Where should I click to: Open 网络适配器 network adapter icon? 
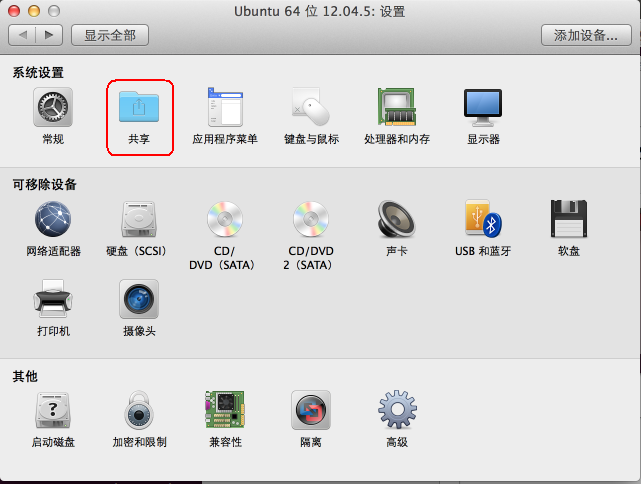53,219
